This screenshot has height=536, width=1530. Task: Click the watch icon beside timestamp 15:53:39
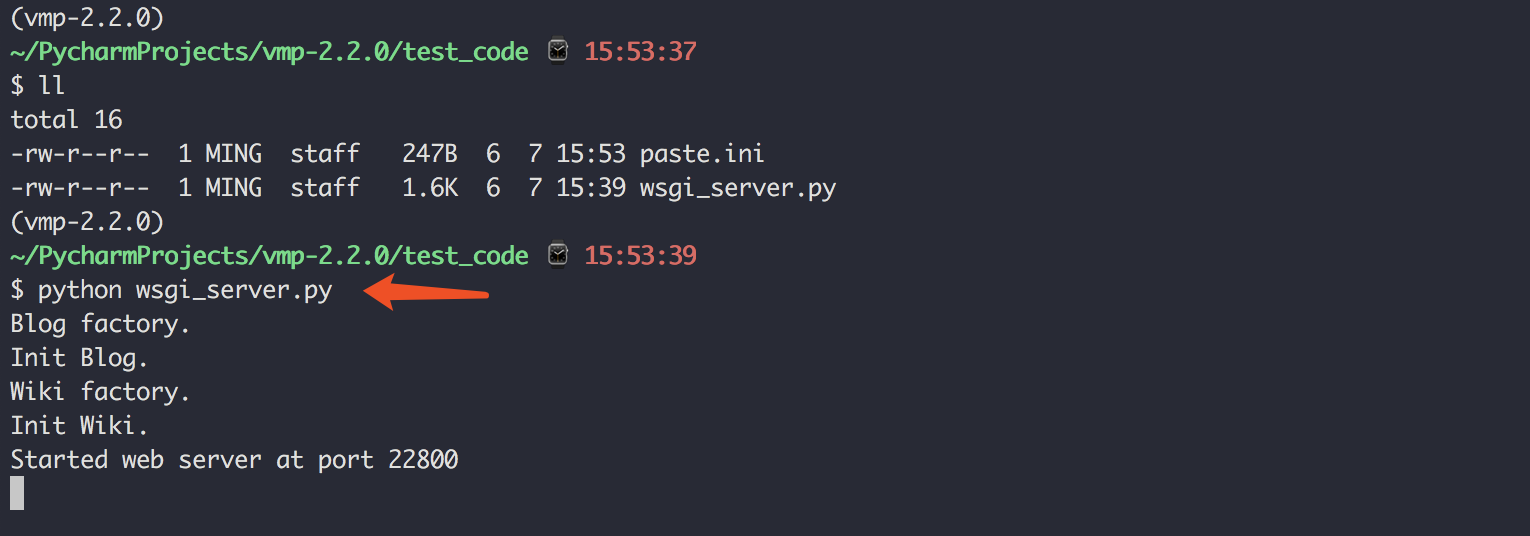pos(557,256)
